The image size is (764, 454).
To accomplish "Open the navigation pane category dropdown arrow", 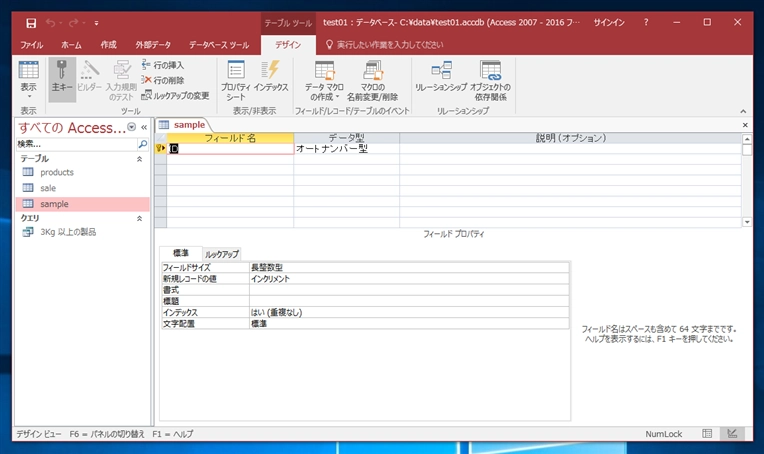I will (x=132, y=127).
